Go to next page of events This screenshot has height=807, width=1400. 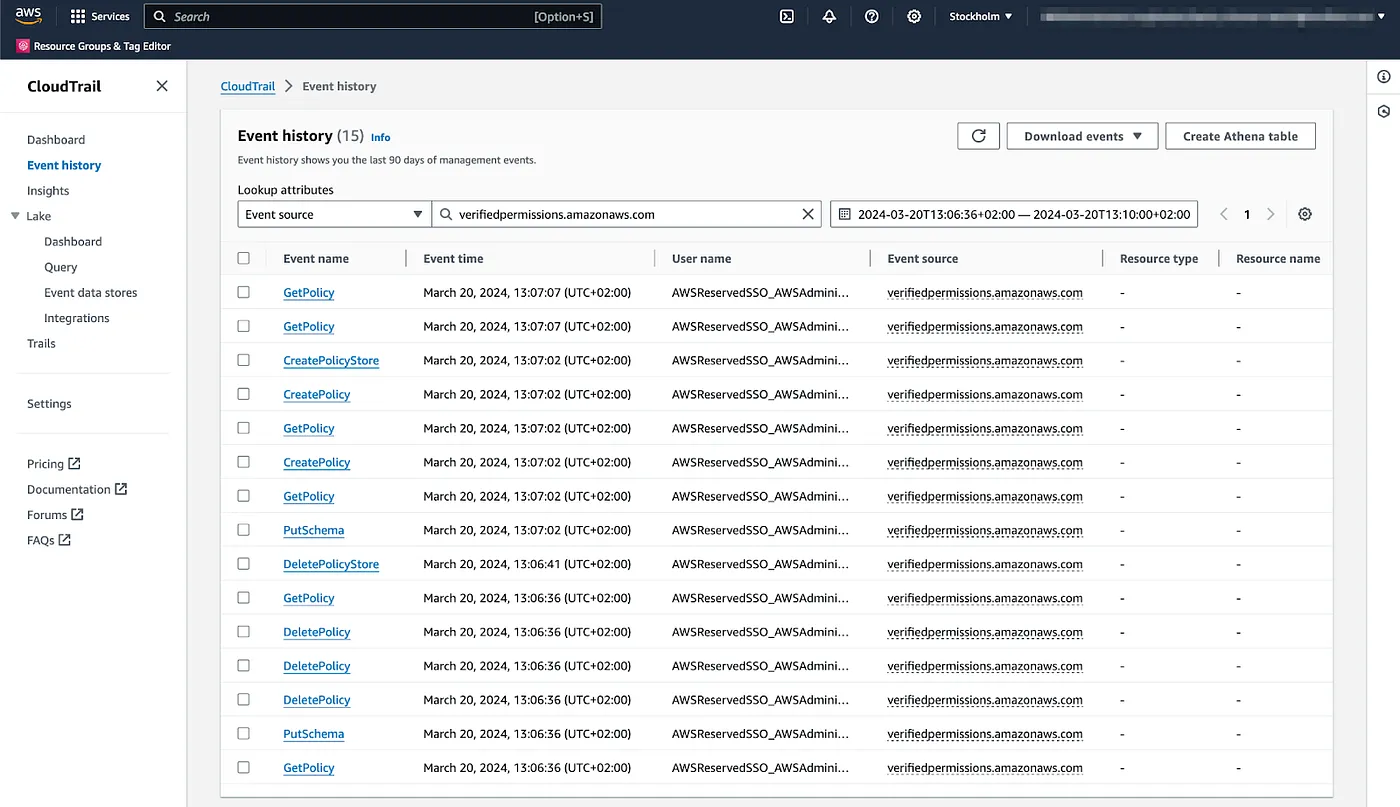[1271, 214]
